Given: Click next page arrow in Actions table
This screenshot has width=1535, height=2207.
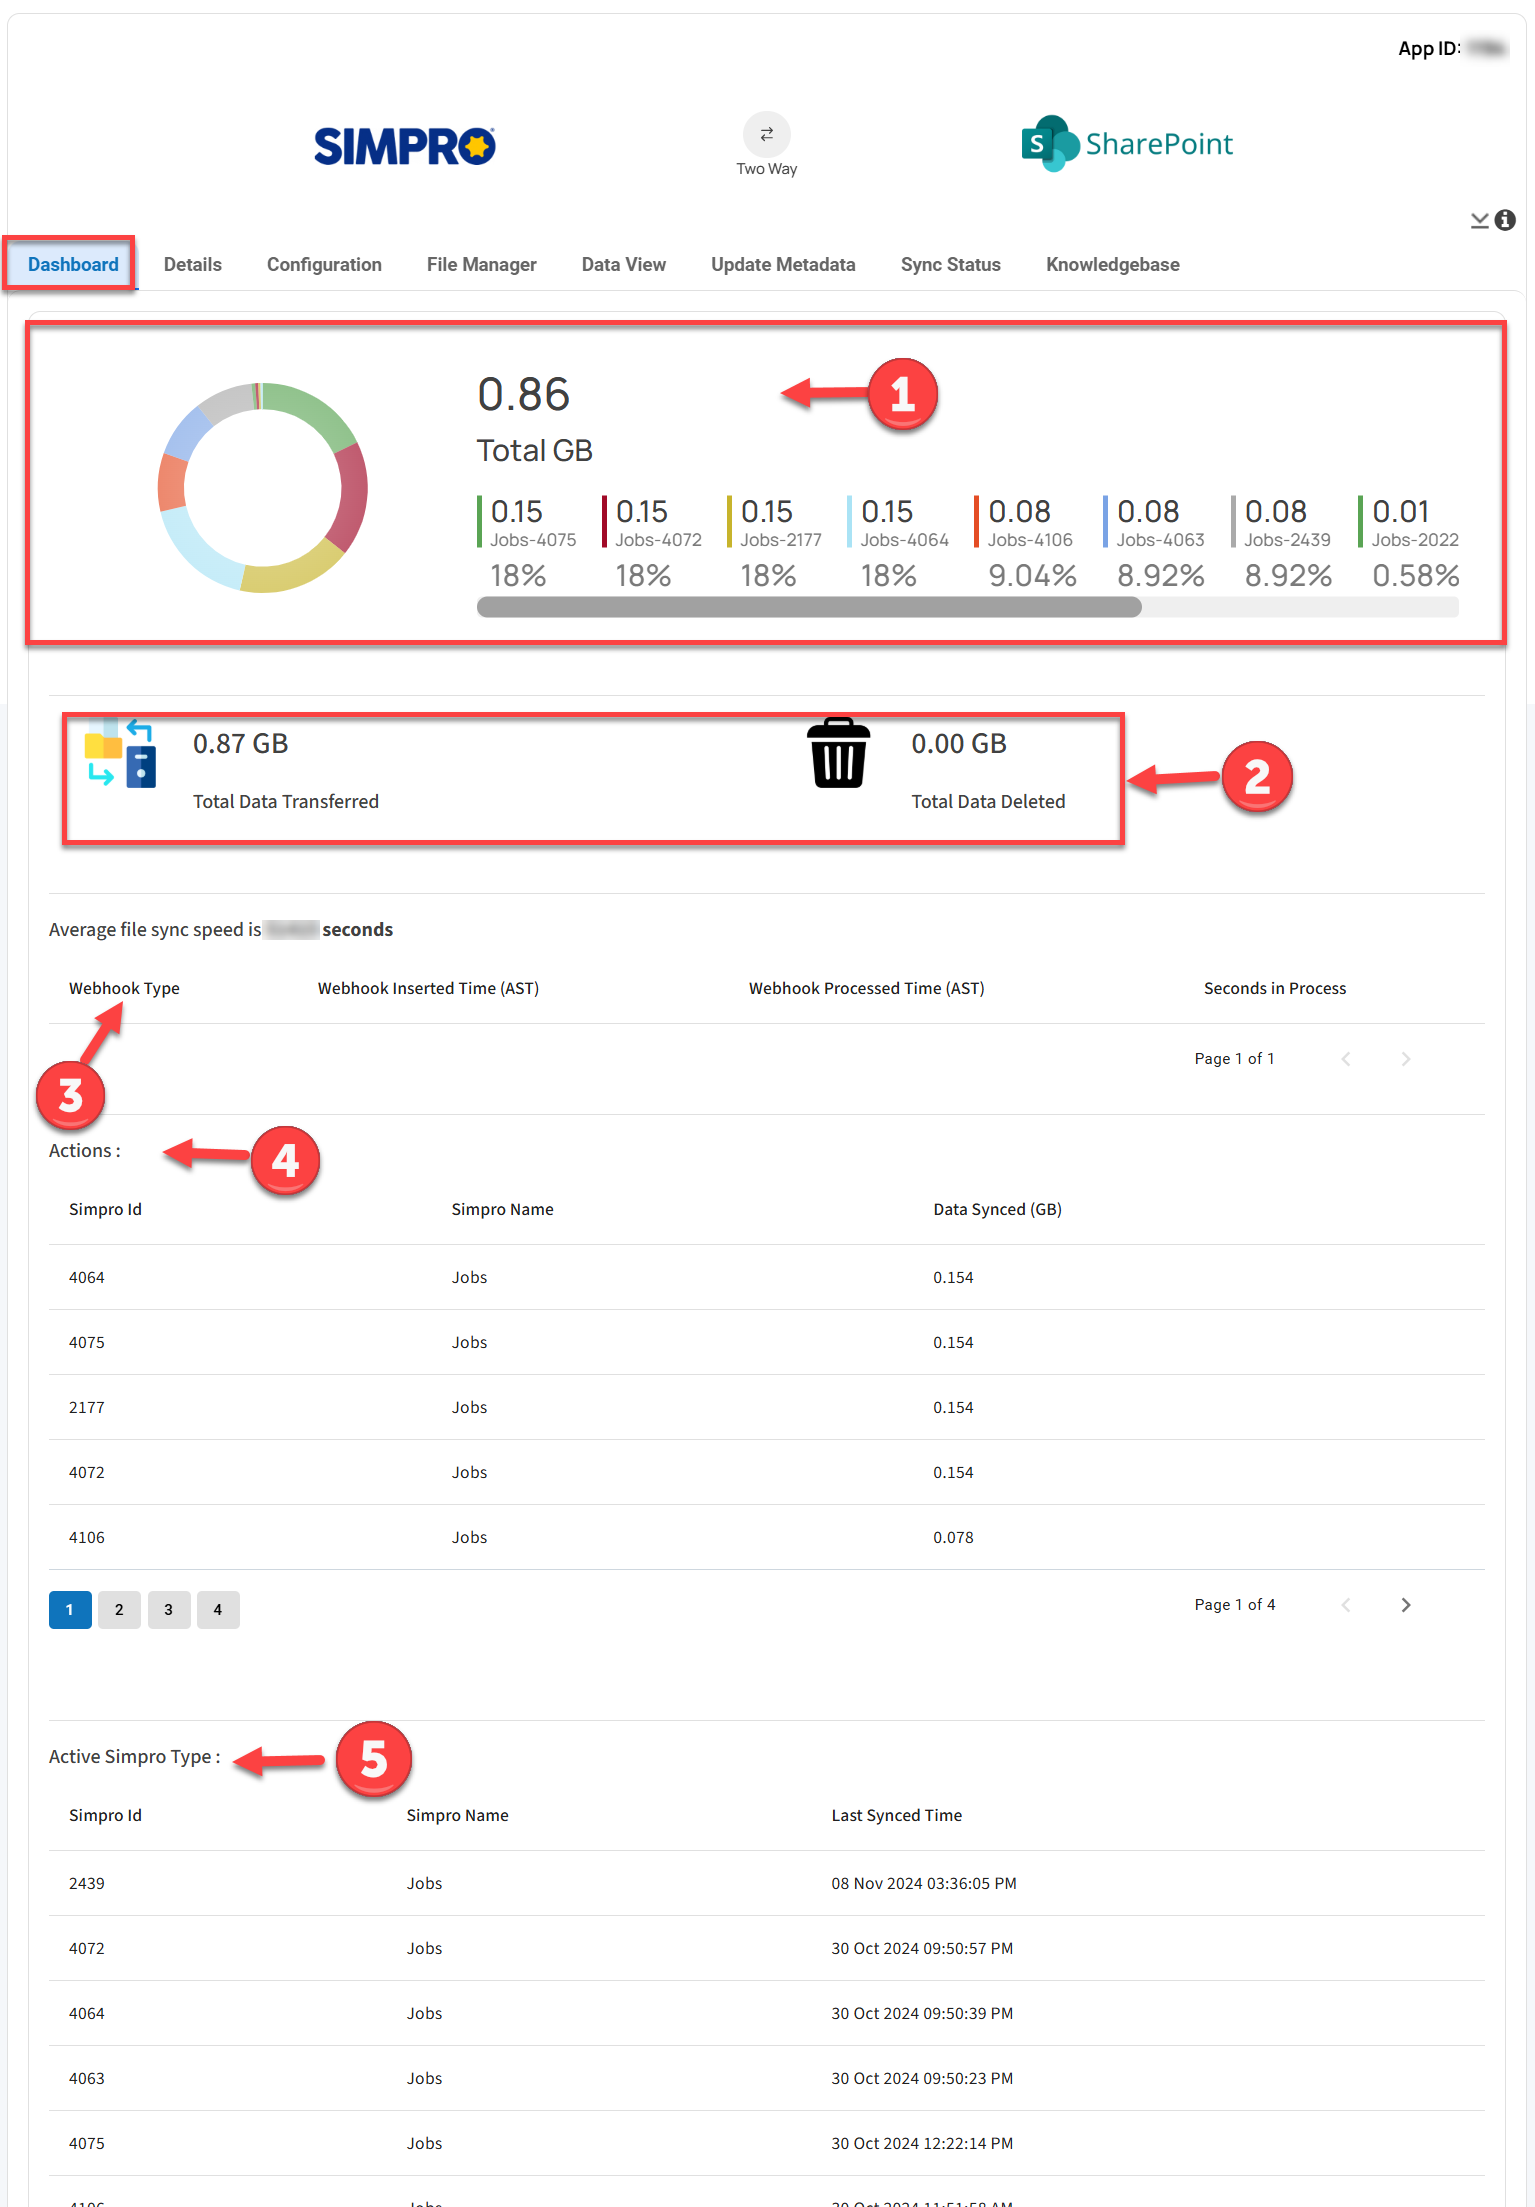Looking at the screenshot, I should (1405, 1604).
